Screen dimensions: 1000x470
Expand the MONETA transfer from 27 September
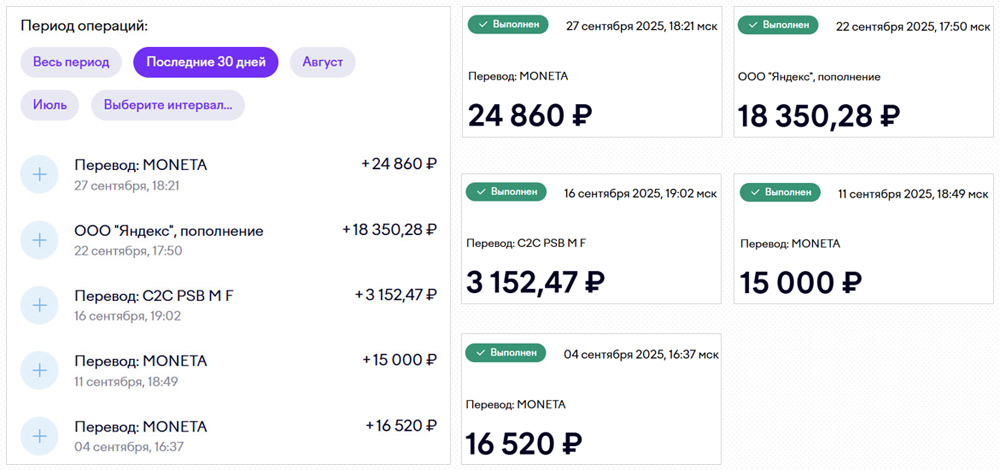(39, 174)
